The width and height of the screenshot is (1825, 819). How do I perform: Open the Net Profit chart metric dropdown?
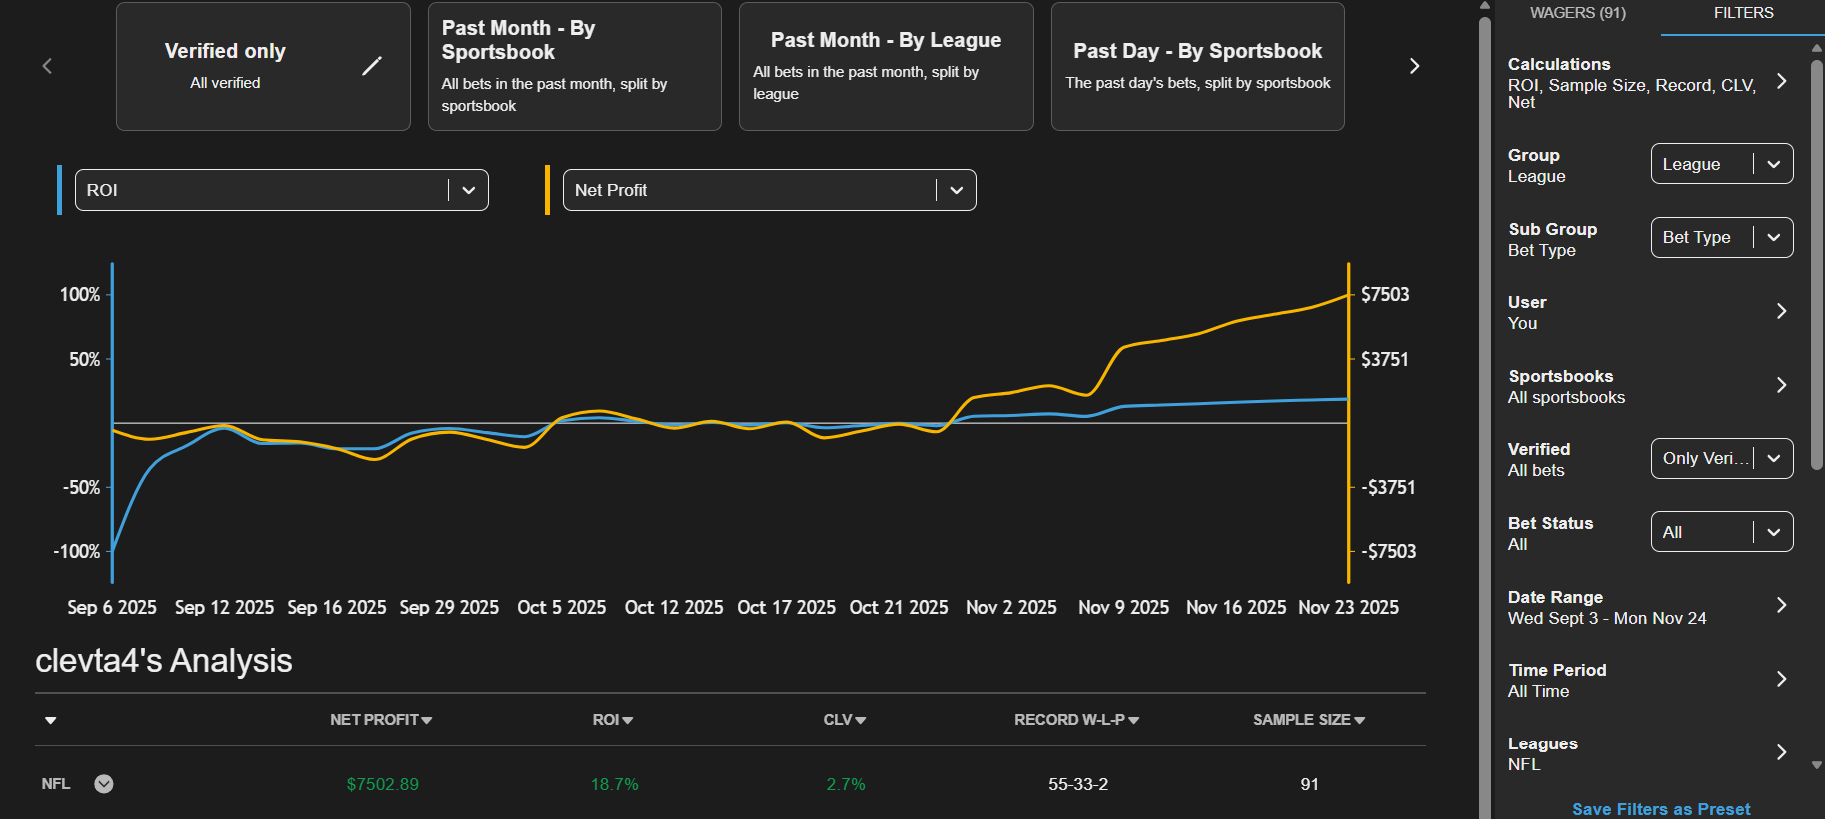tap(769, 190)
